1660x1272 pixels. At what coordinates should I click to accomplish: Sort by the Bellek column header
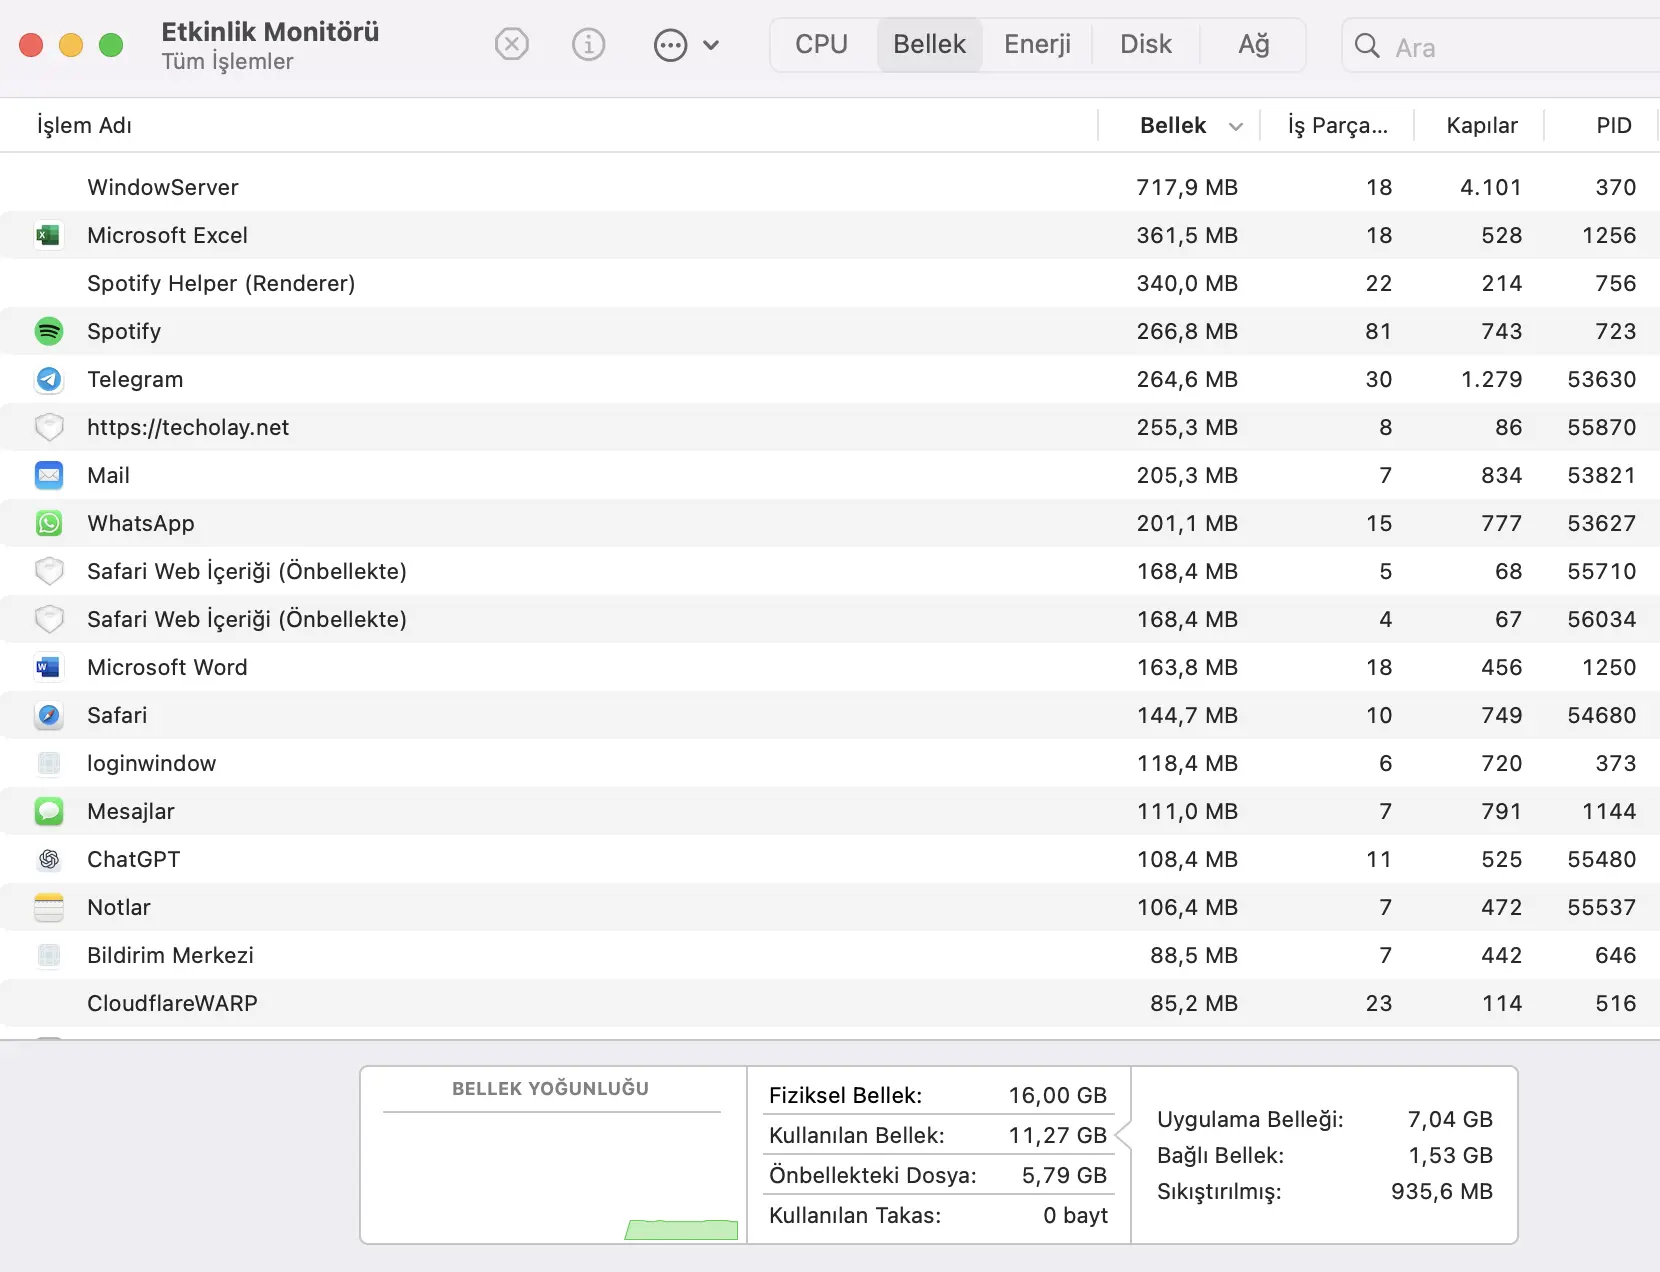[1173, 125]
